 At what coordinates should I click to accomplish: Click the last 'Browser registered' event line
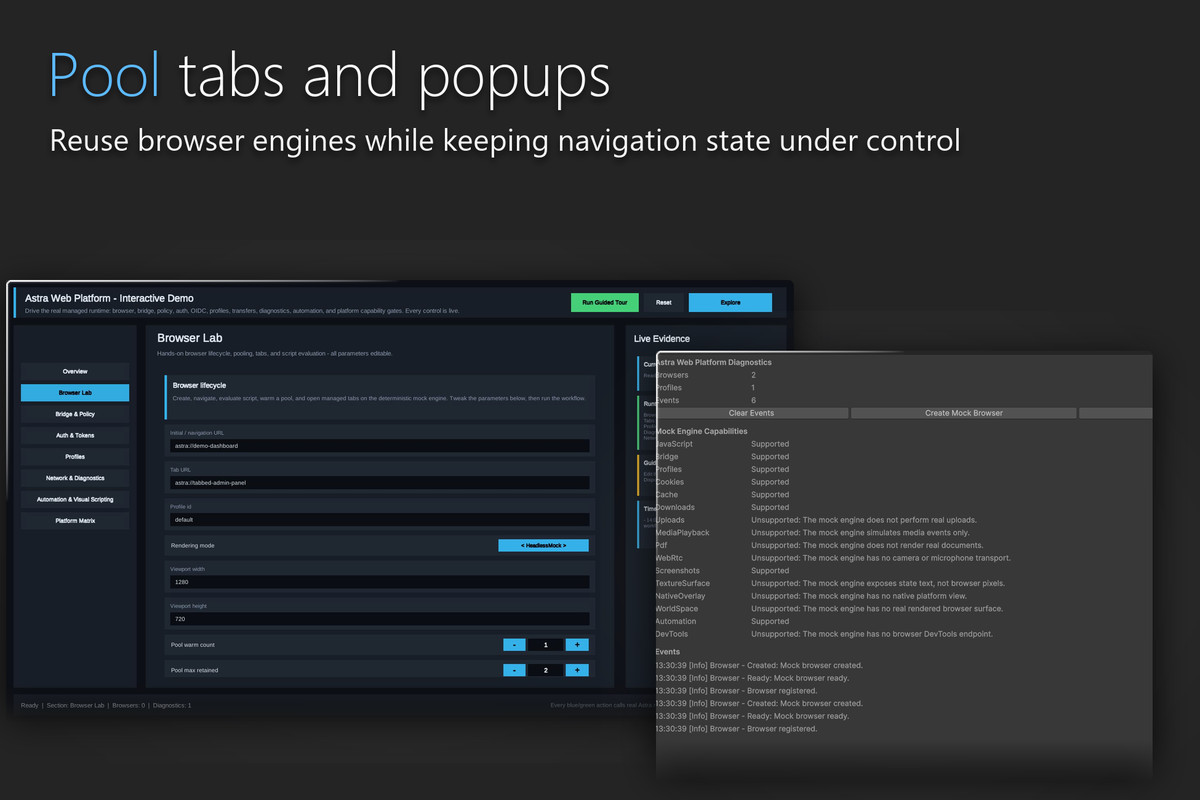click(736, 729)
